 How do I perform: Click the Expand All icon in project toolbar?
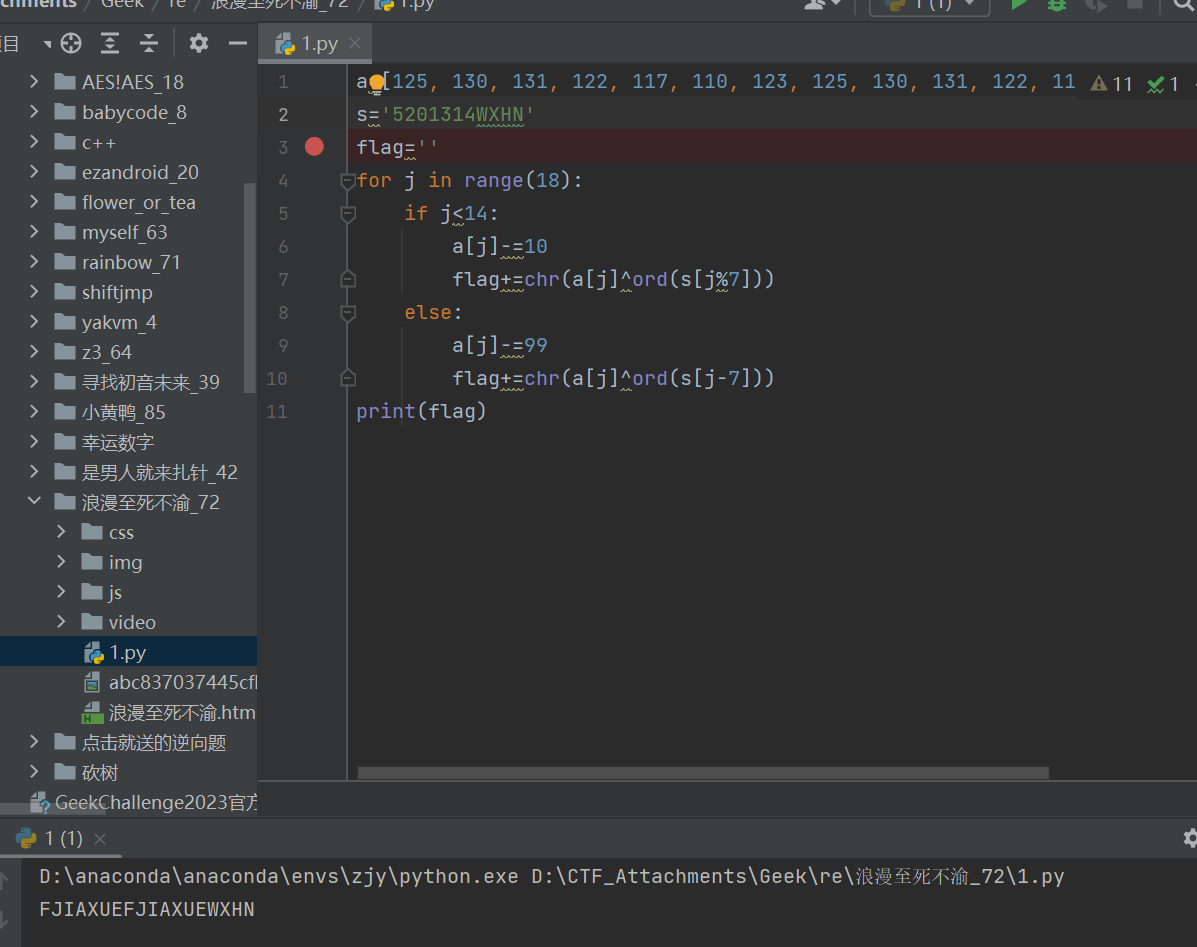tap(110, 43)
